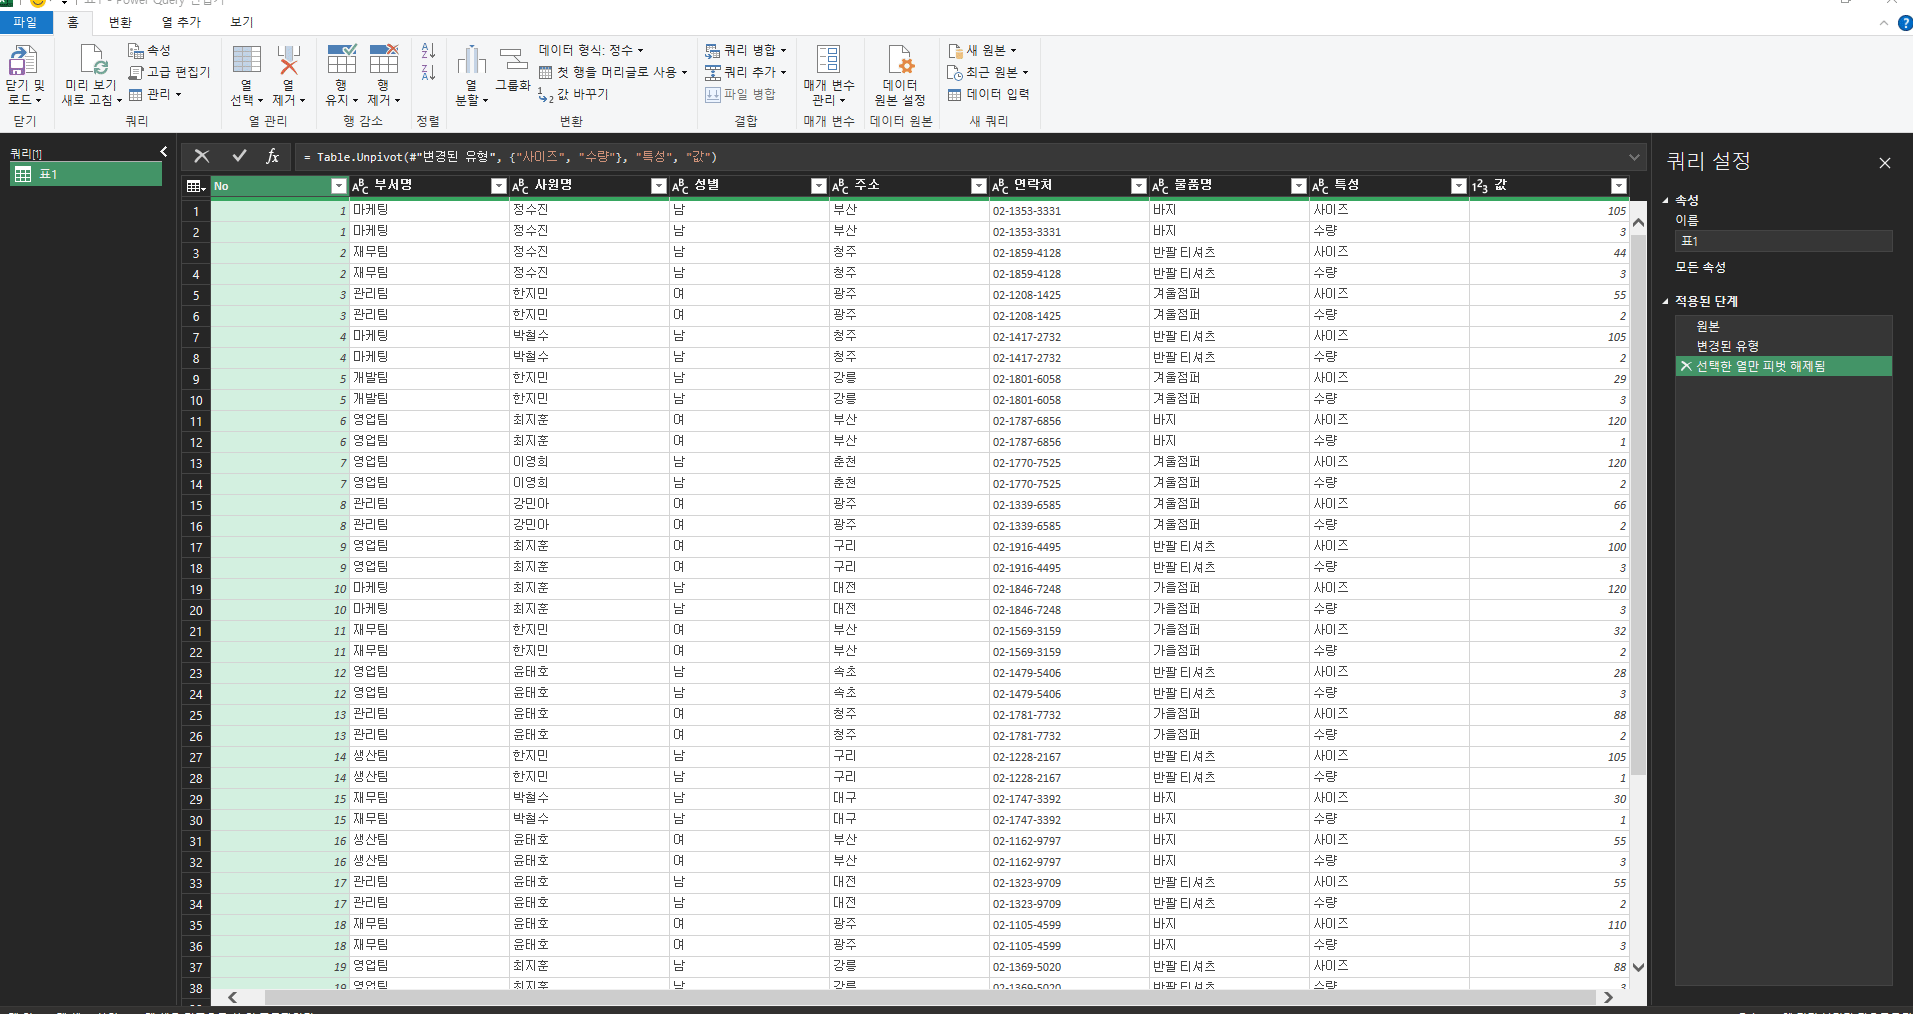This screenshot has height=1014, width=1913.
Task: Cancel the formula edit with the X icon
Action: click(201, 156)
